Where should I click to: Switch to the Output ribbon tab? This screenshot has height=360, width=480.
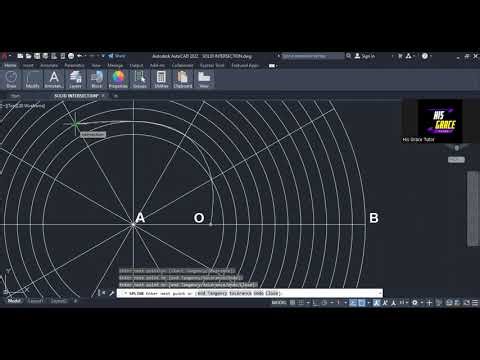(x=136, y=65)
